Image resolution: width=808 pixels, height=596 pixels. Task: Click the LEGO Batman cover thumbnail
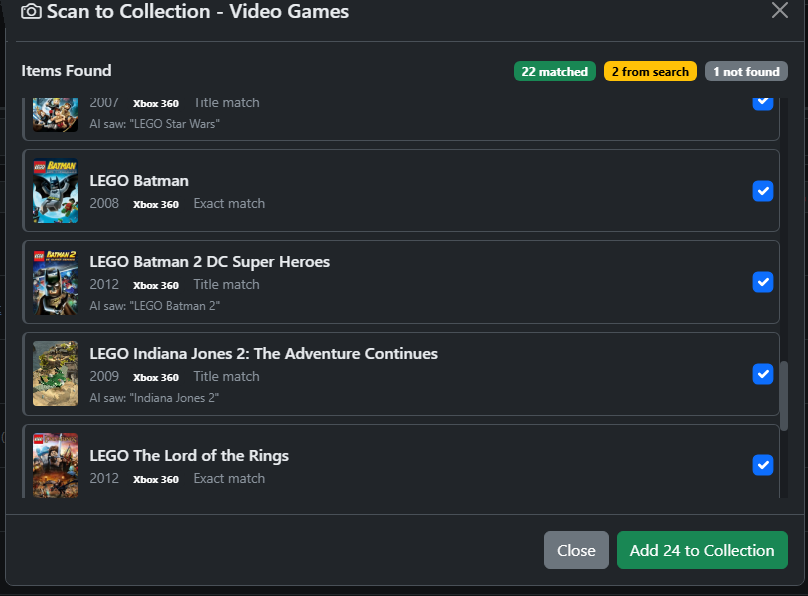click(55, 190)
